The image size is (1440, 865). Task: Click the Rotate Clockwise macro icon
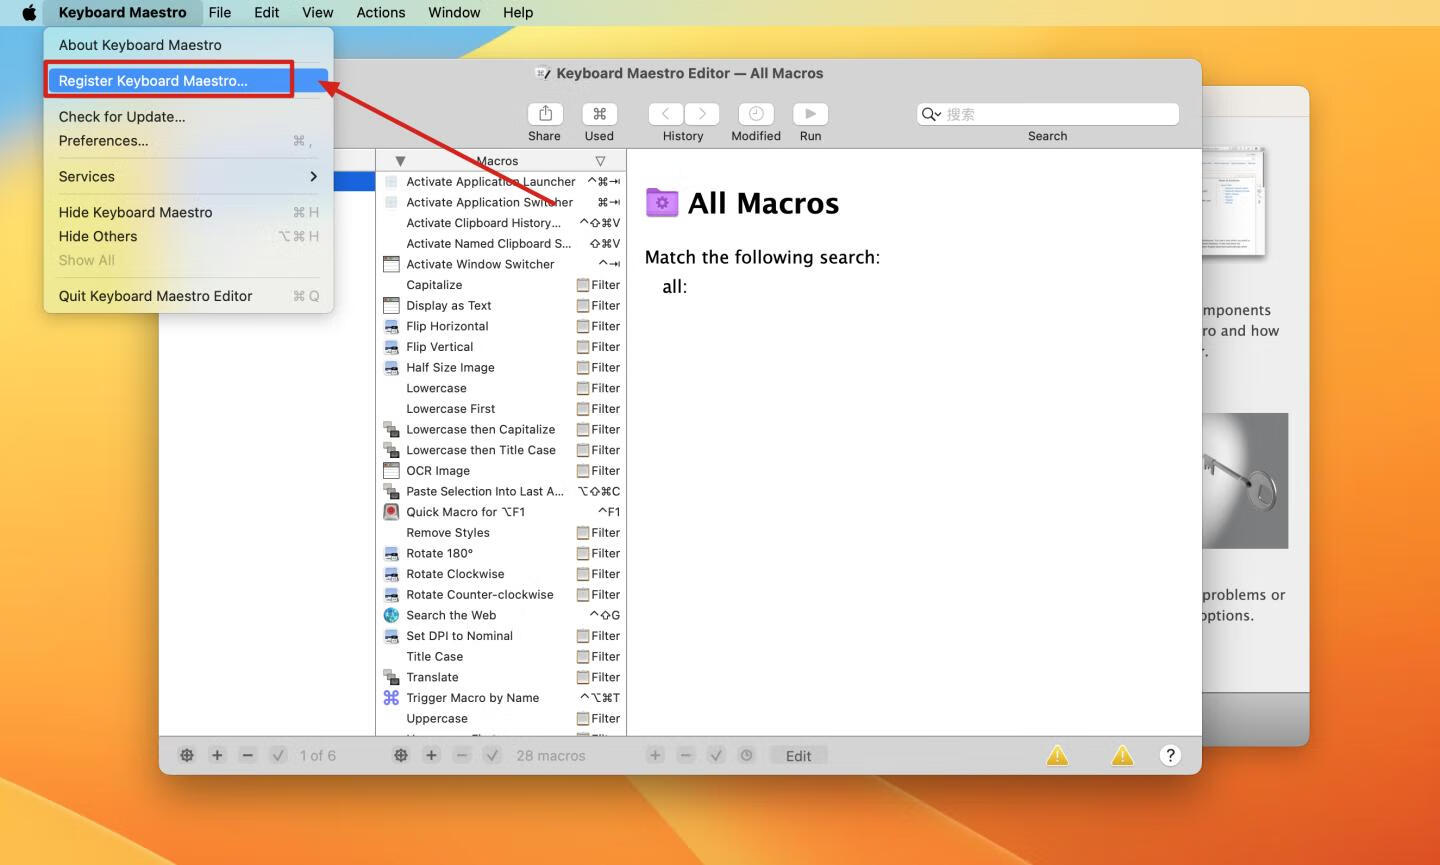click(391, 574)
